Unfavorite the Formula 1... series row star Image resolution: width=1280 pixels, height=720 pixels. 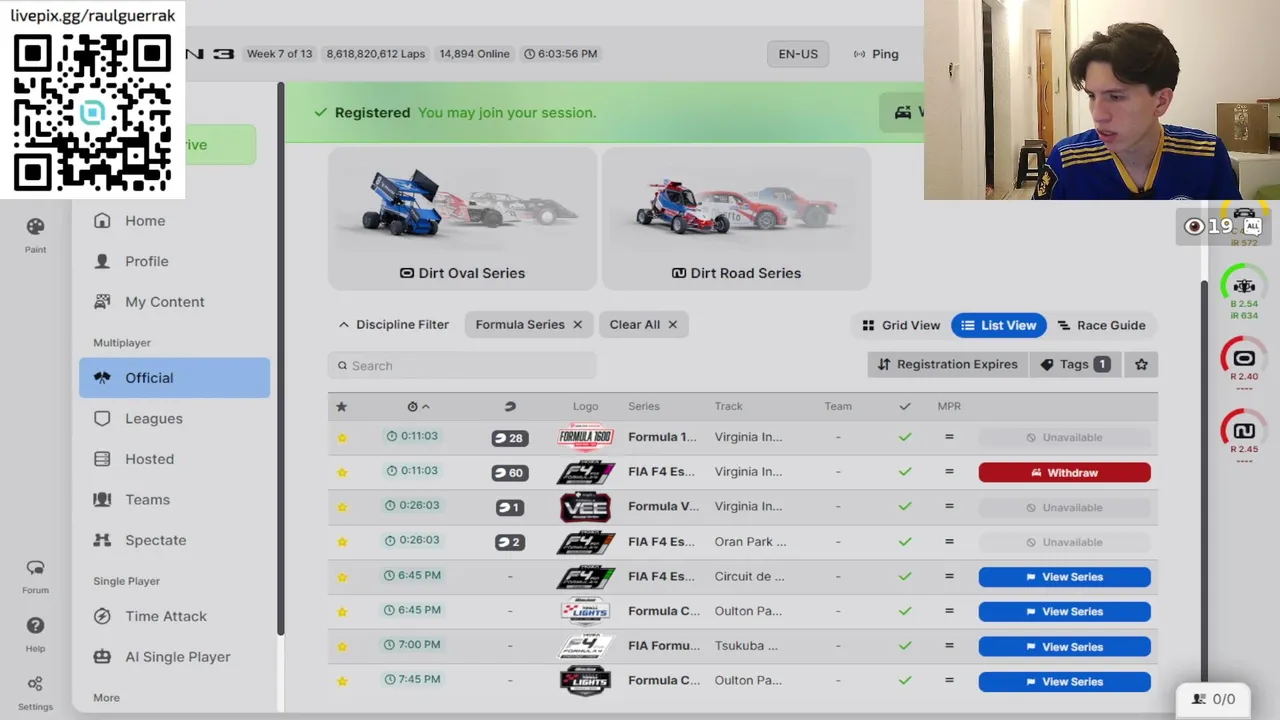(342, 438)
